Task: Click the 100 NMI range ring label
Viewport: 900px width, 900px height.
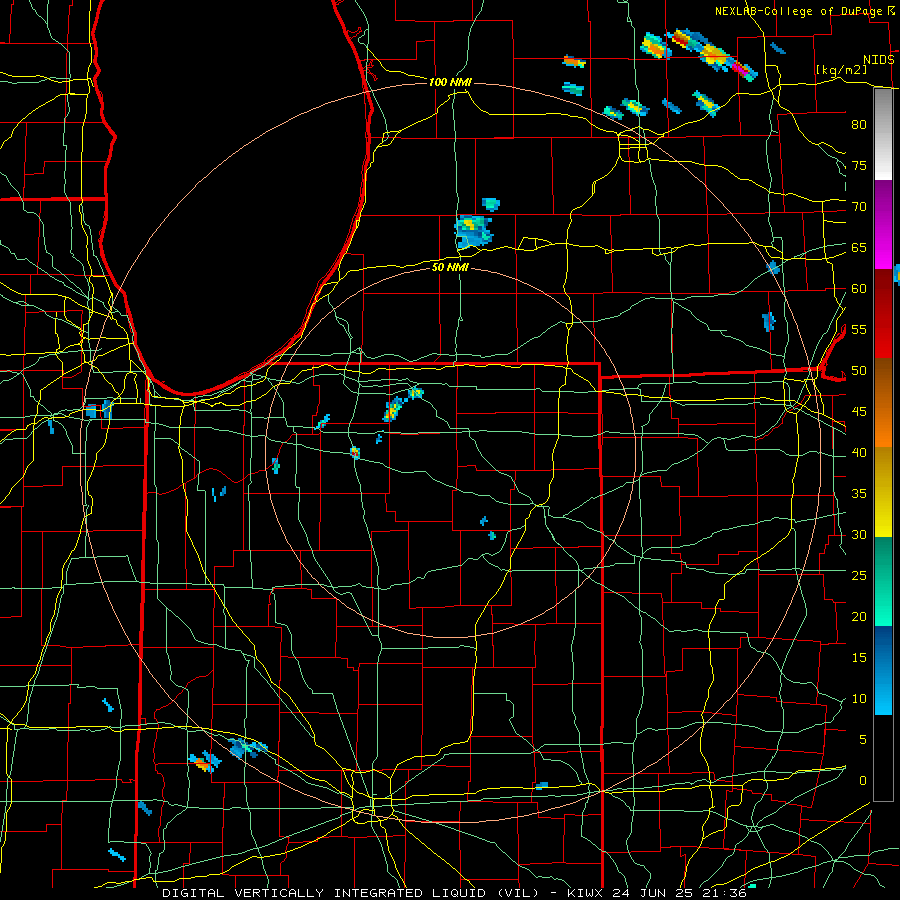Action: coord(451,82)
